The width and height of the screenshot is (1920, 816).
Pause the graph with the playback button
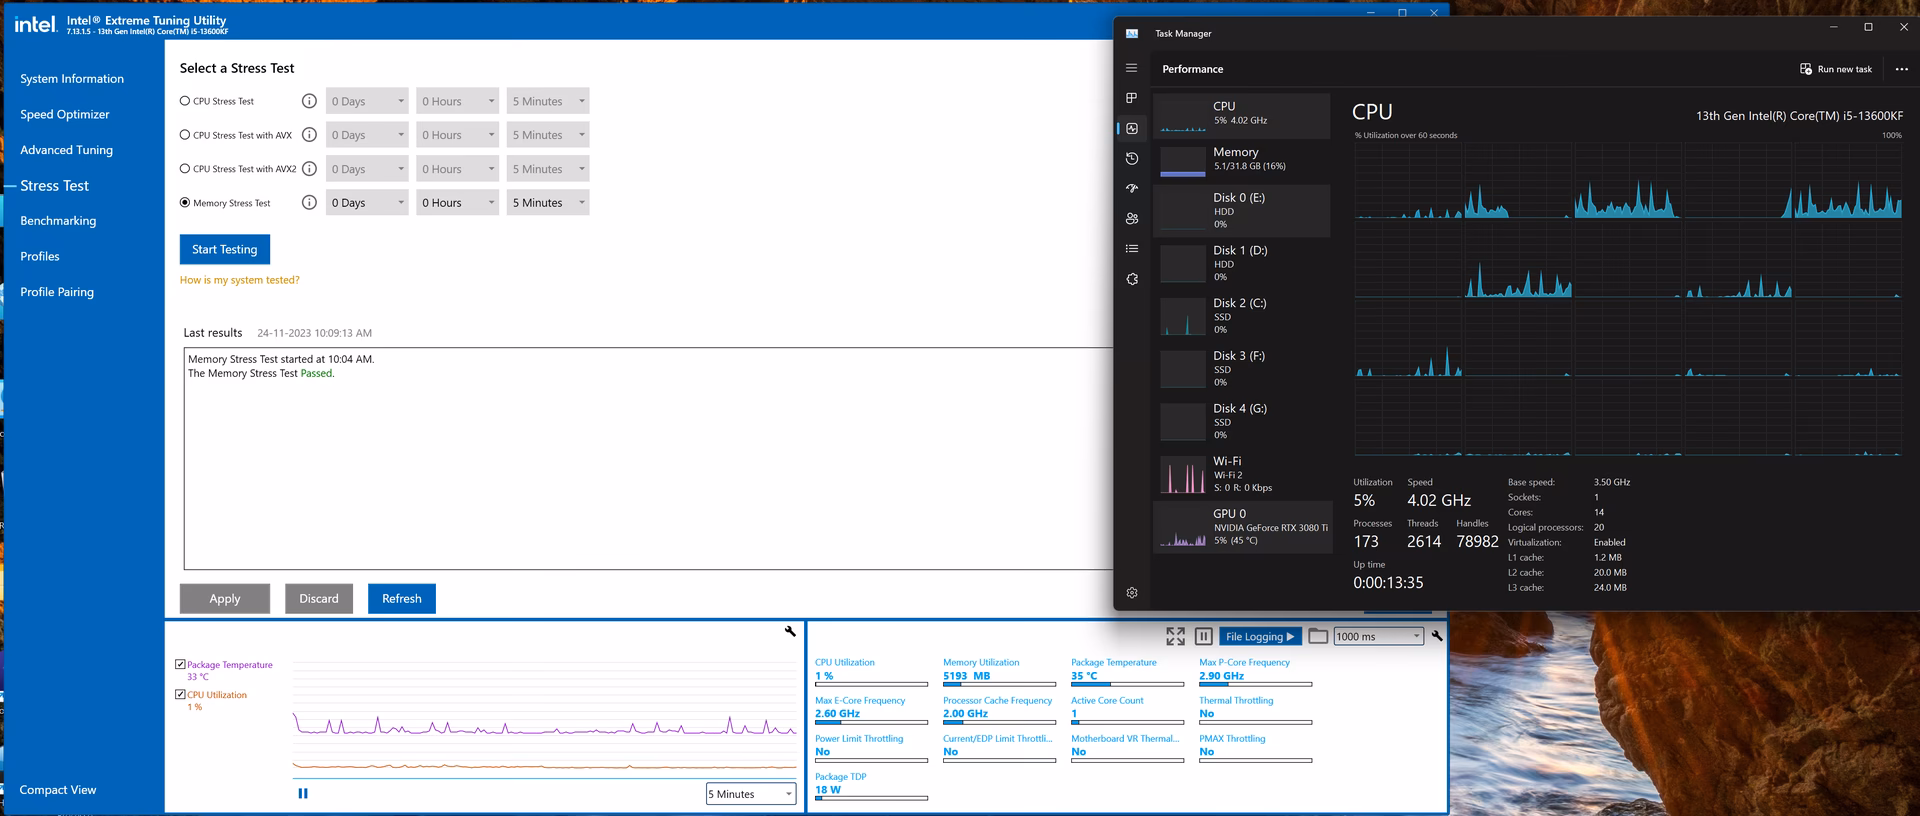303,793
